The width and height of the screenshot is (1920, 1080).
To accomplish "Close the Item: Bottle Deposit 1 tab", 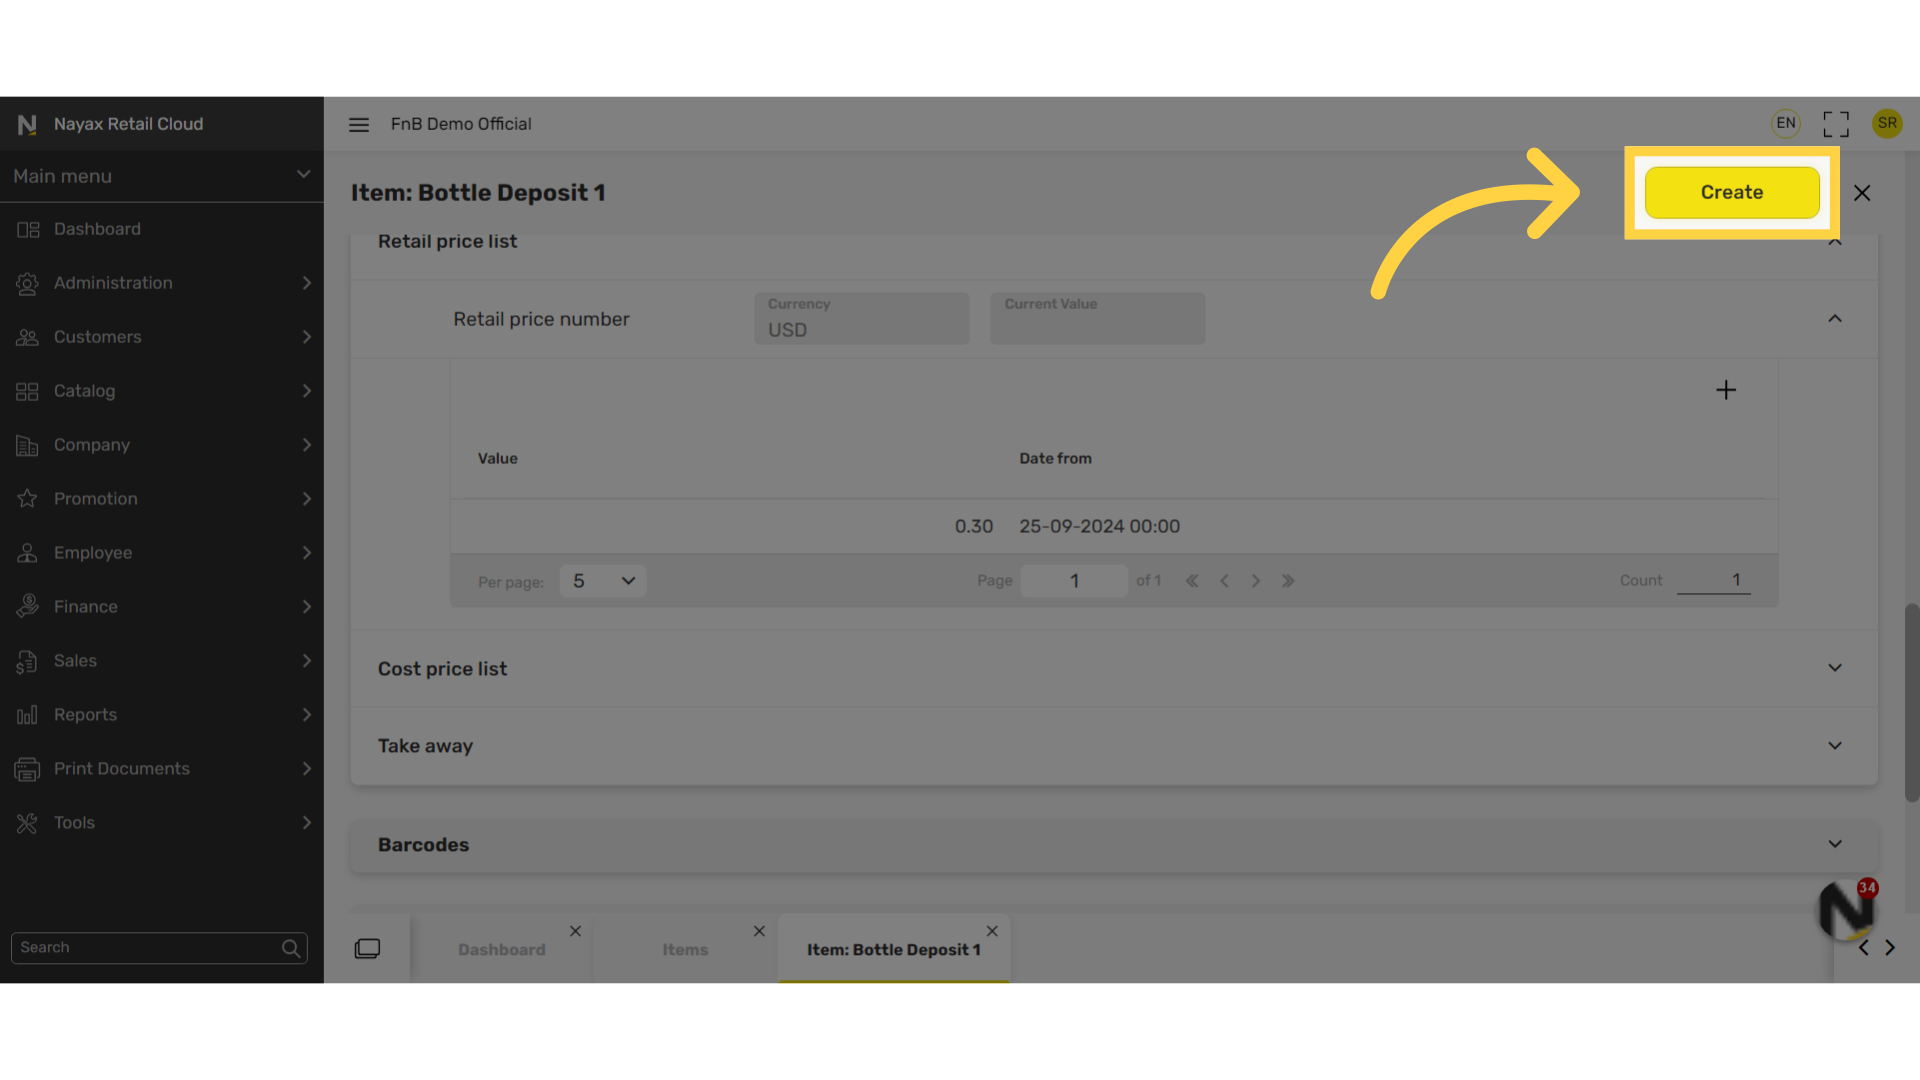I will [992, 931].
